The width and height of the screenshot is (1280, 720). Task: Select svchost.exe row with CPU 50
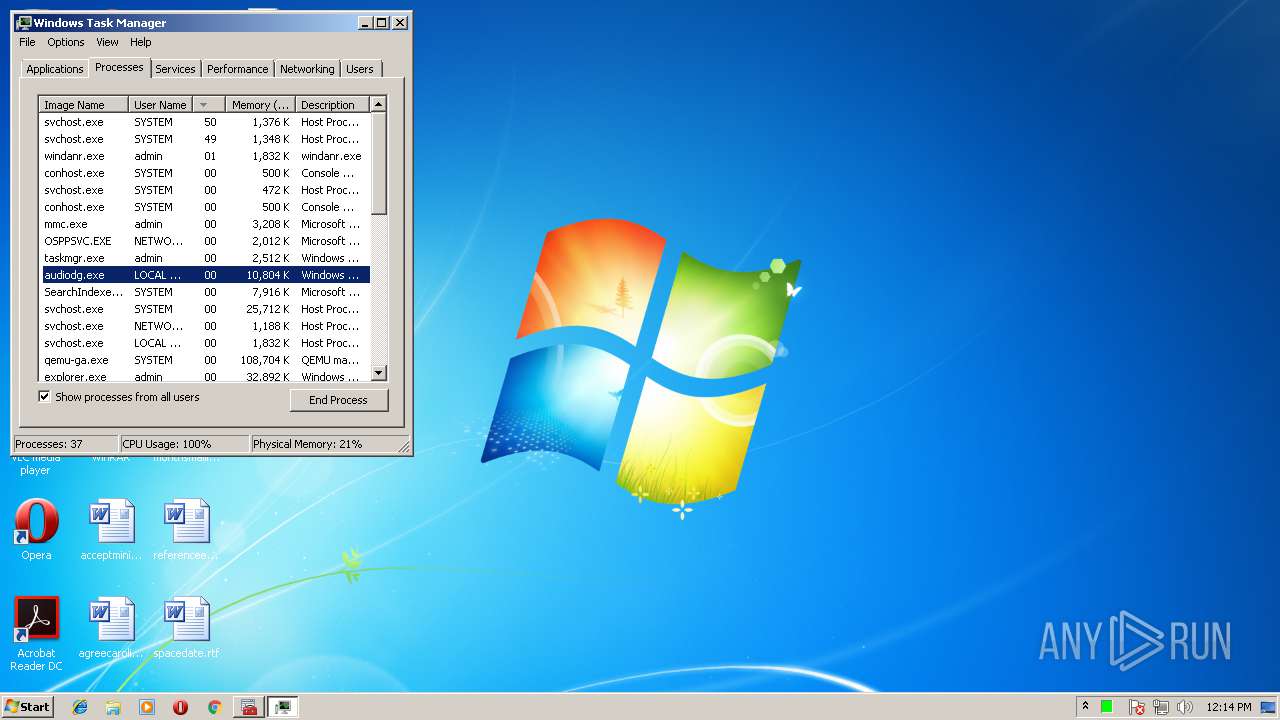tap(205, 122)
